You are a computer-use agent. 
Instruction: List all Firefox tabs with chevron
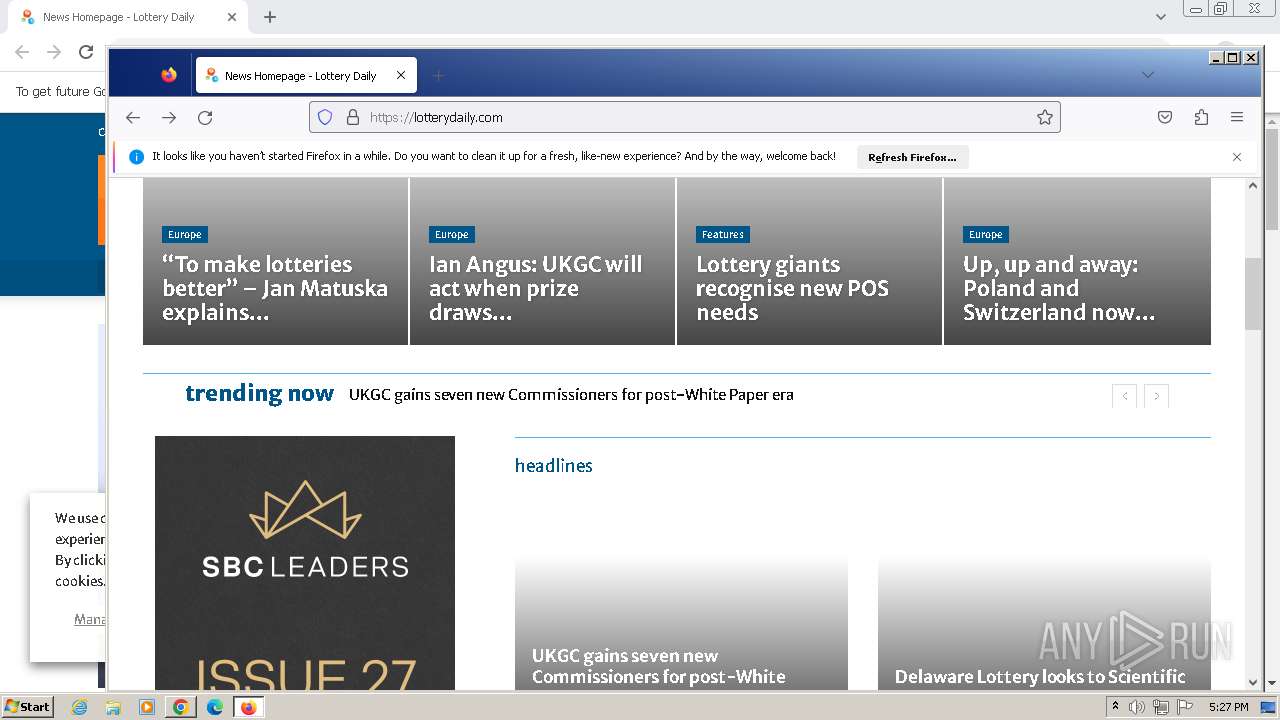pos(1148,75)
